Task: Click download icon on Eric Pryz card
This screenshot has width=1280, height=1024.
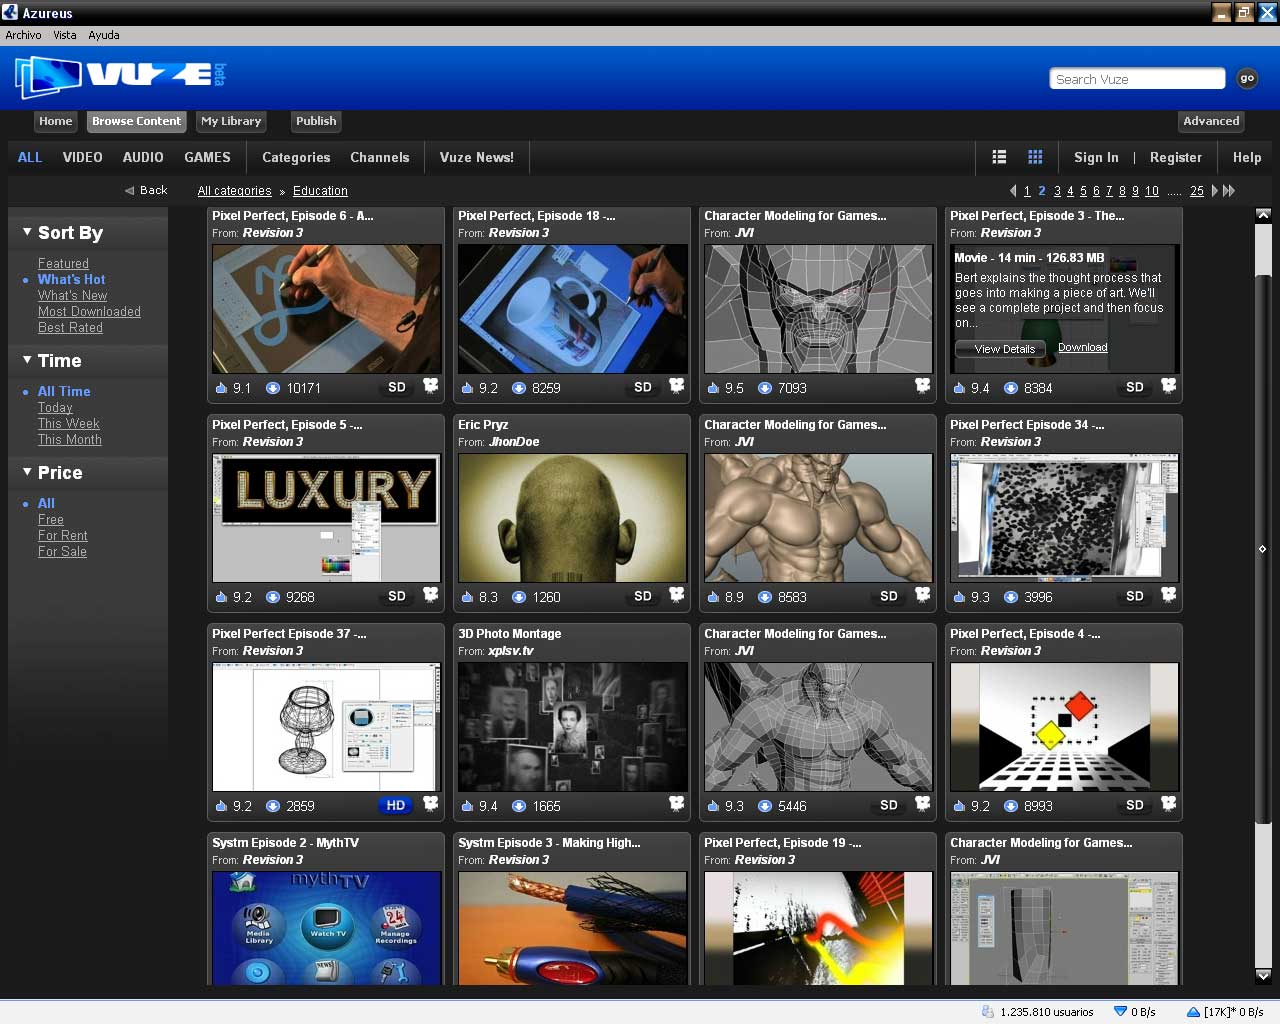Action: (x=519, y=597)
